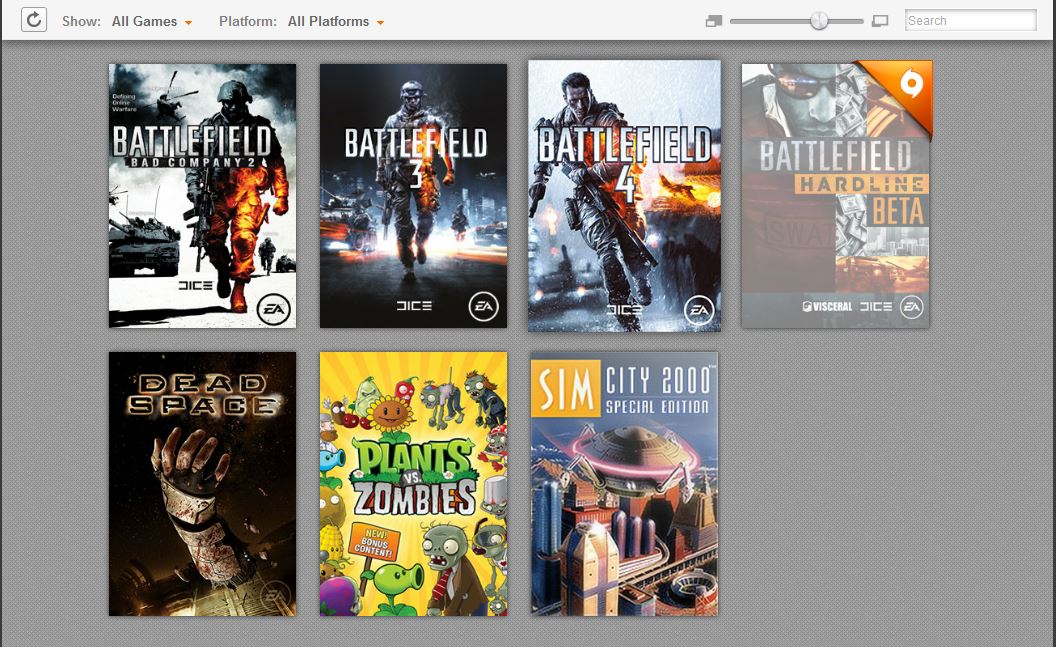This screenshot has height=647, width=1056.
Task: Click the tile size slider handle
Action: pos(819,21)
